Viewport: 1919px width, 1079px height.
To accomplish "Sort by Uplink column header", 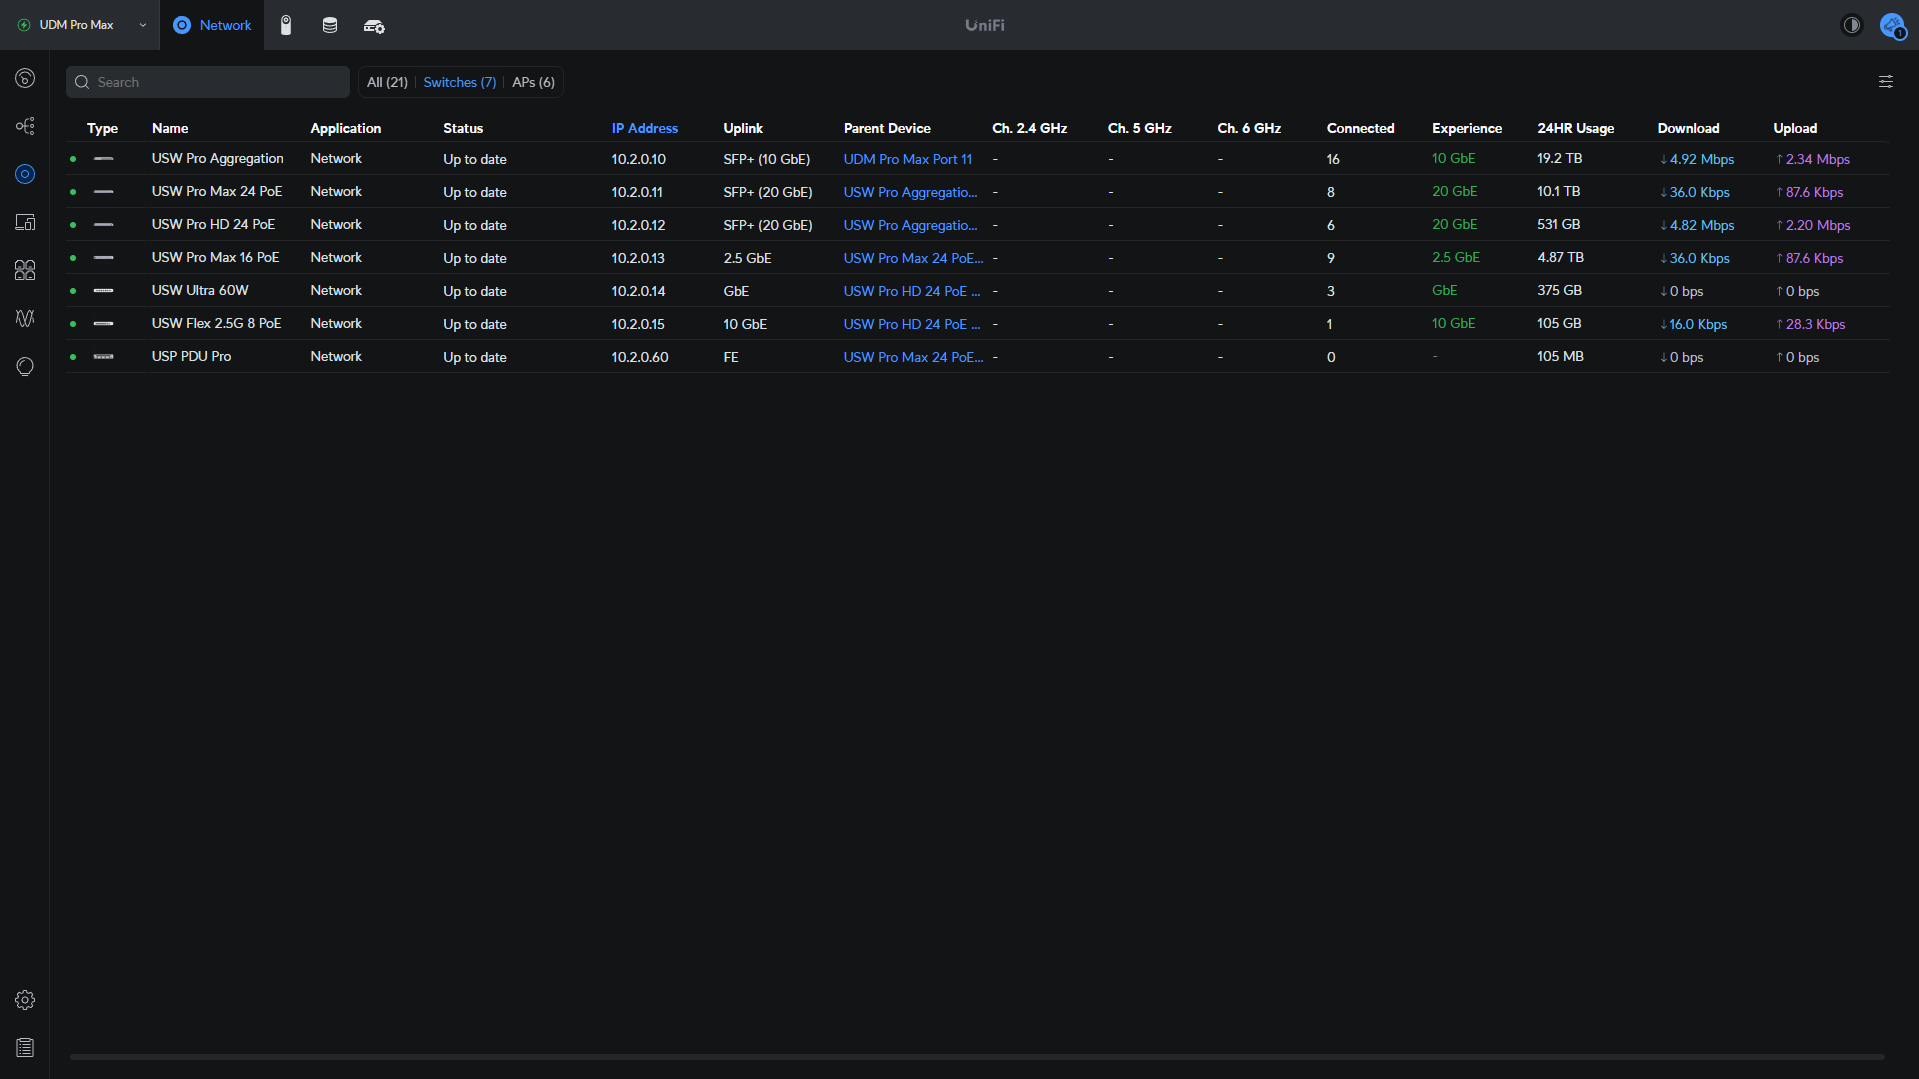I will pyautogui.click(x=743, y=128).
